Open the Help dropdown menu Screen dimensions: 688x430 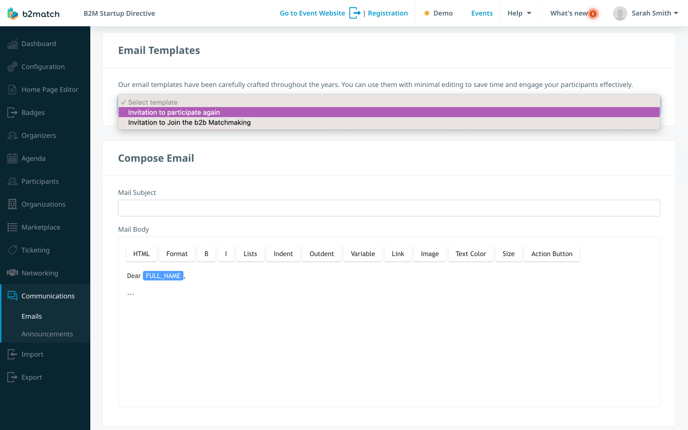519,13
